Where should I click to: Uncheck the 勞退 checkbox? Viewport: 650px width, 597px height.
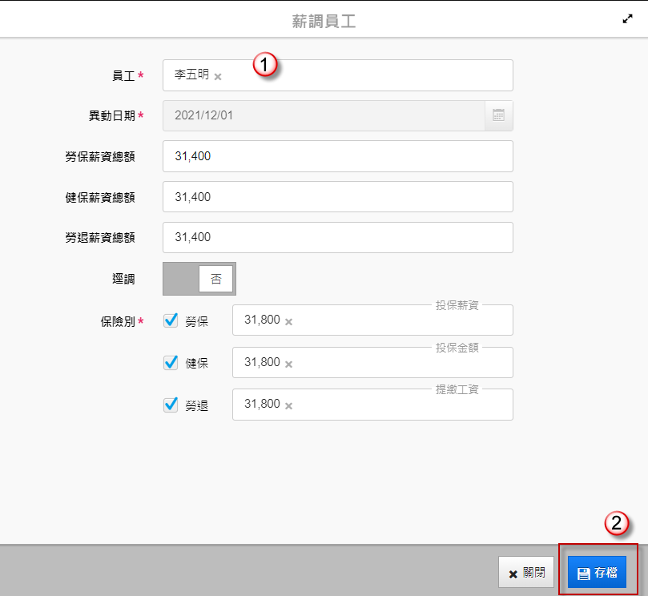click(x=170, y=404)
